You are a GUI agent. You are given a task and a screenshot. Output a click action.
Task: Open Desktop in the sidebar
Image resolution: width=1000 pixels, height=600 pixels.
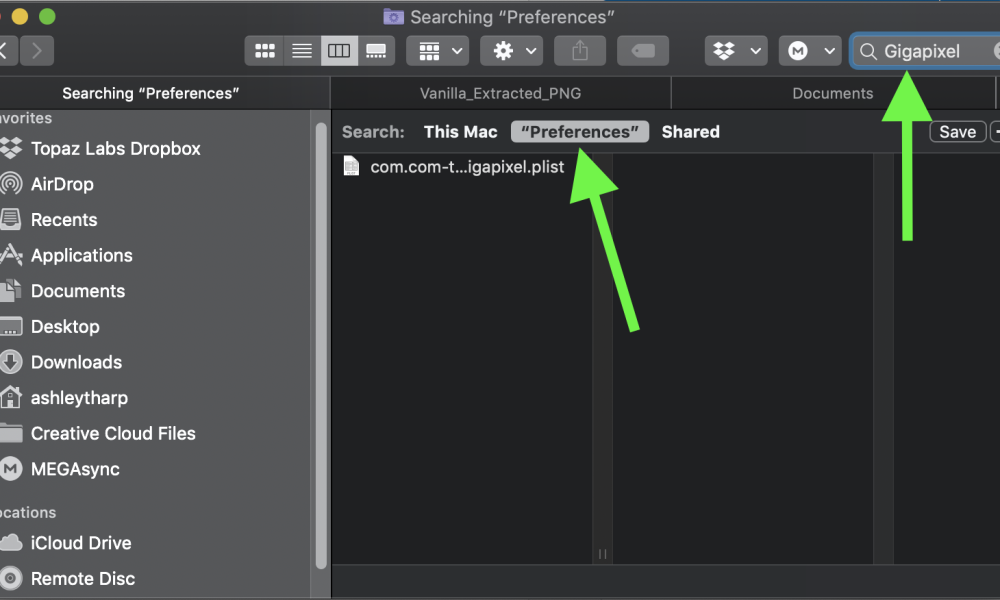click(65, 327)
